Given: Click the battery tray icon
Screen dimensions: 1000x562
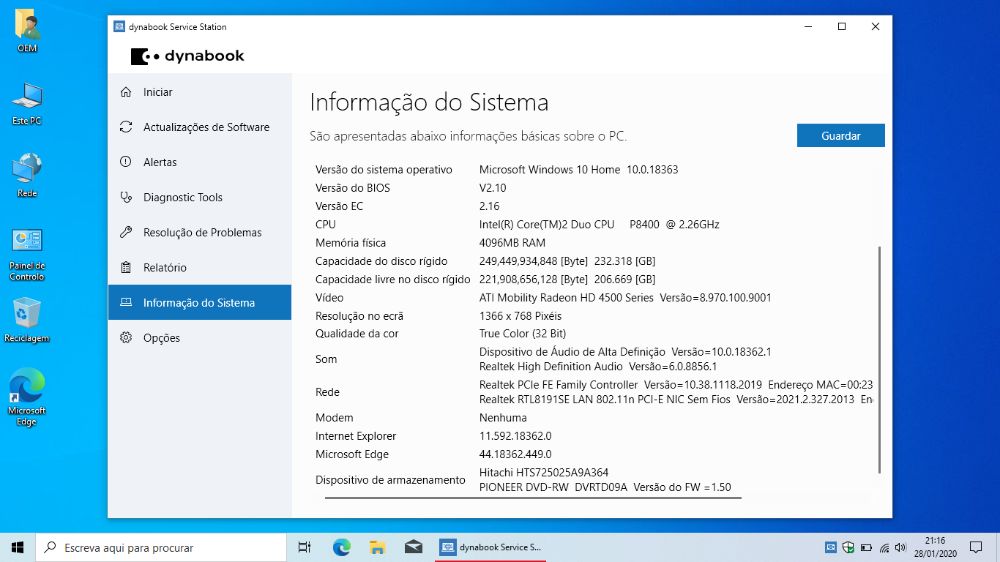Looking at the screenshot, I should [x=866, y=547].
